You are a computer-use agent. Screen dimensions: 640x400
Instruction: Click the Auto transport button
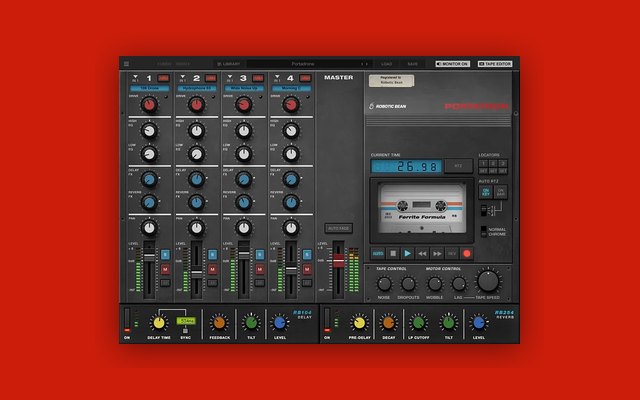click(378, 253)
